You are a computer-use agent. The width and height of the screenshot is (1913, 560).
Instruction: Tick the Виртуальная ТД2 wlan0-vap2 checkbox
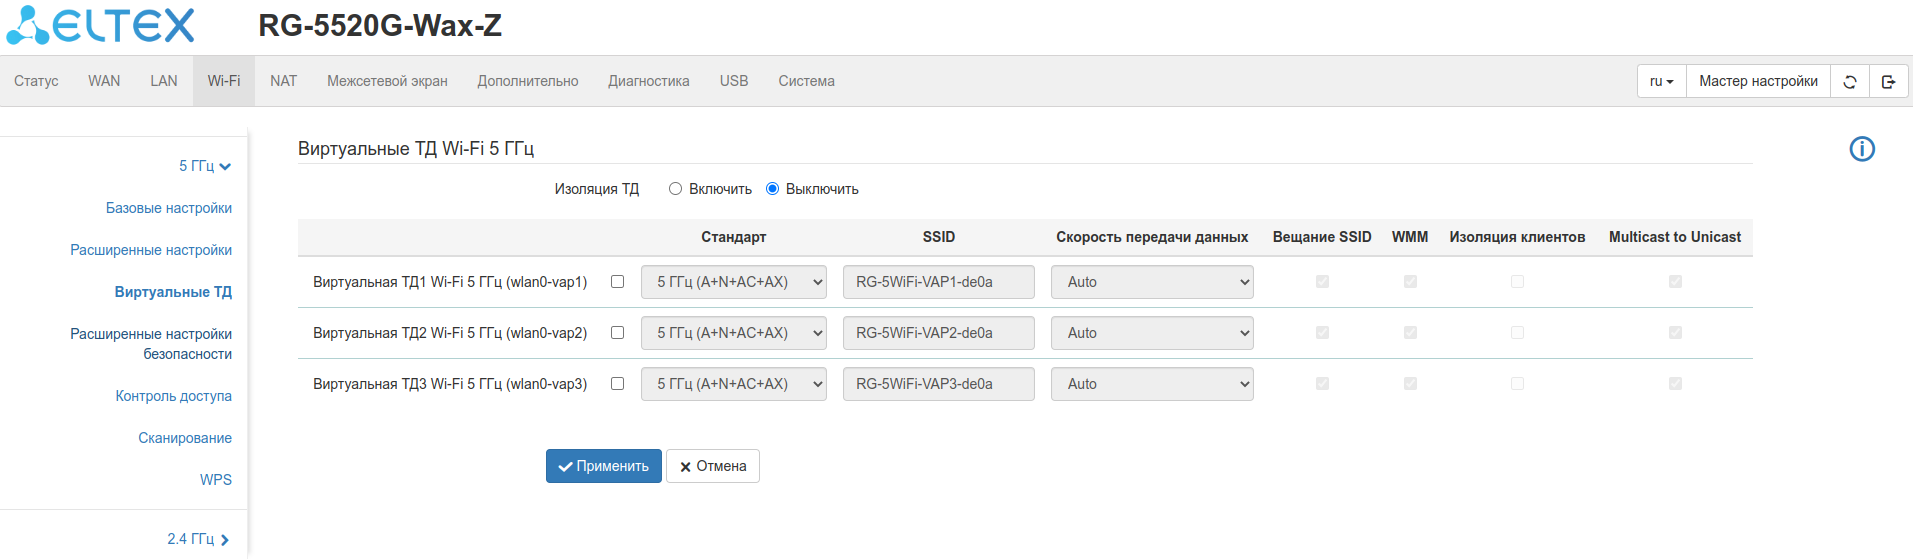pyautogui.click(x=617, y=333)
